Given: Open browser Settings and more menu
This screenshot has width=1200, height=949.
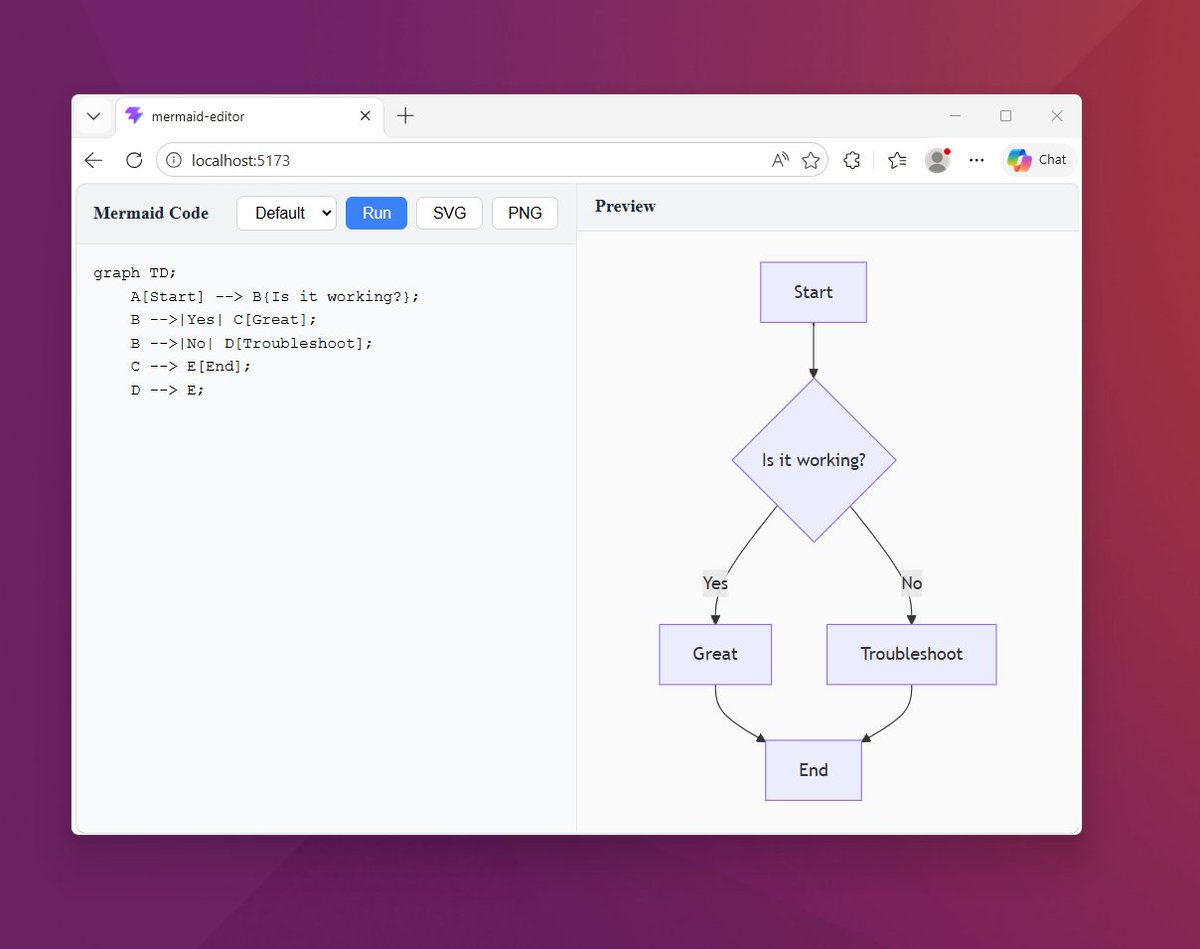Looking at the screenshot, I should coord(977,160).
